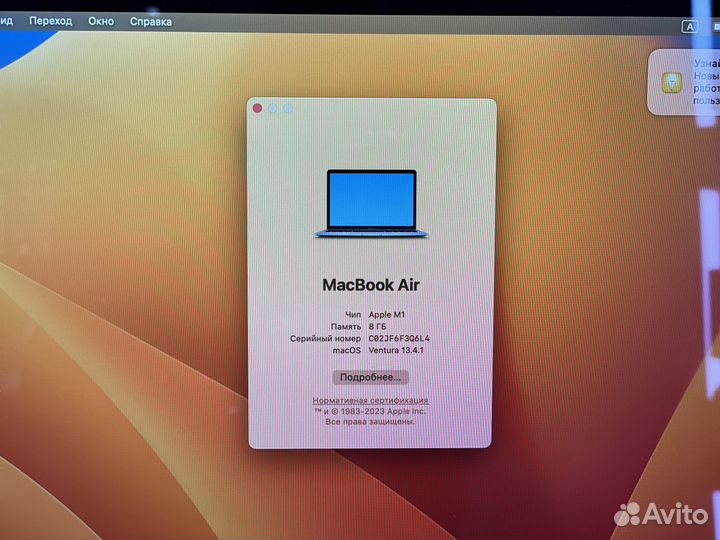Click the 8 ГБ memory value
The height and width of the screenshot is (540, 720).
click(377, 326)
